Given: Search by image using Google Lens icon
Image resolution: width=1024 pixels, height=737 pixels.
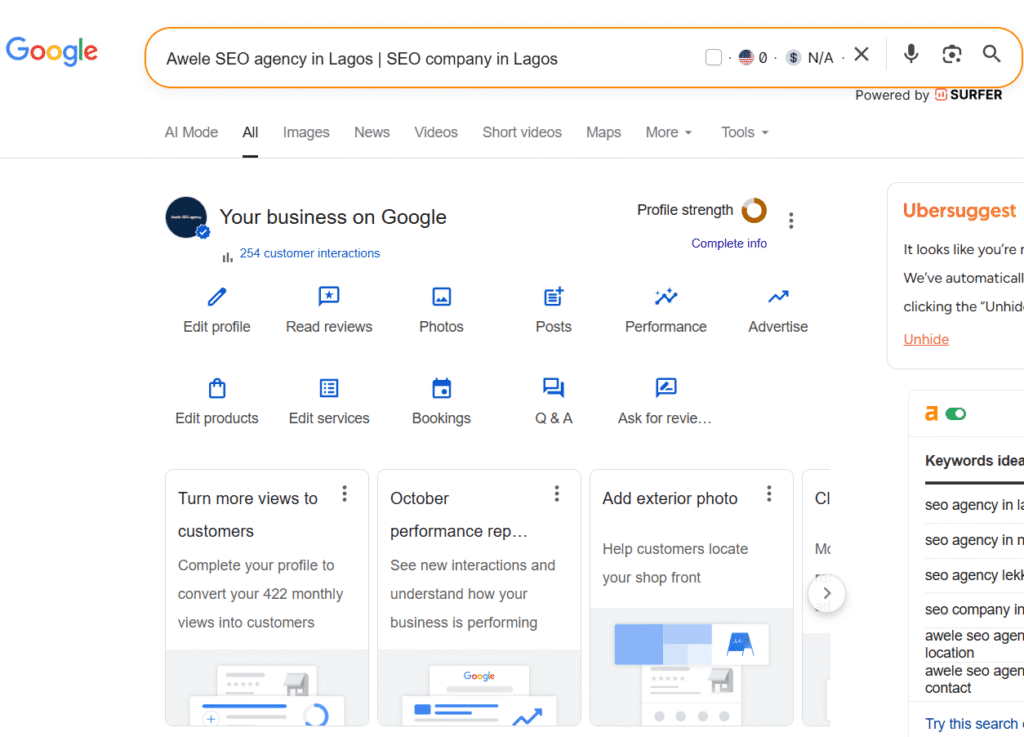Looking at the screenshot, I should [x=951, y=54].
